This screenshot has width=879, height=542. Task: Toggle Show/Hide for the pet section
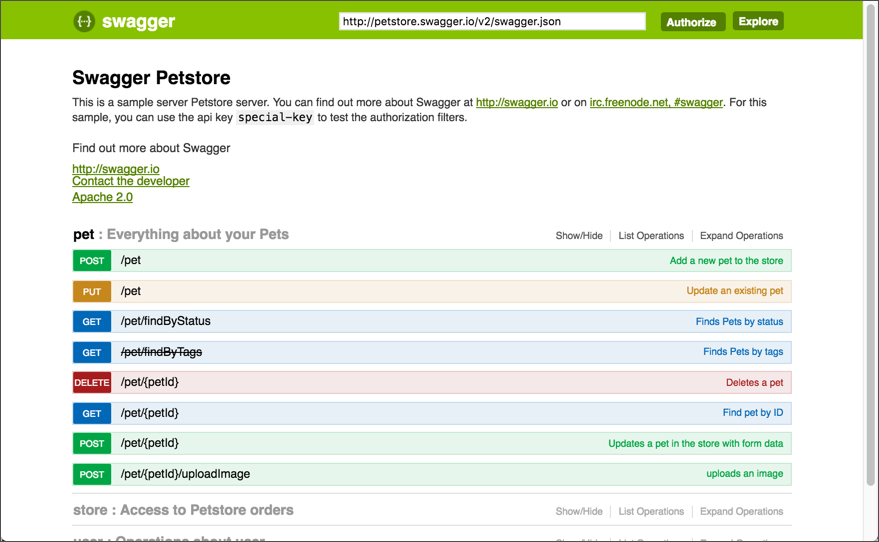[579, 236]
